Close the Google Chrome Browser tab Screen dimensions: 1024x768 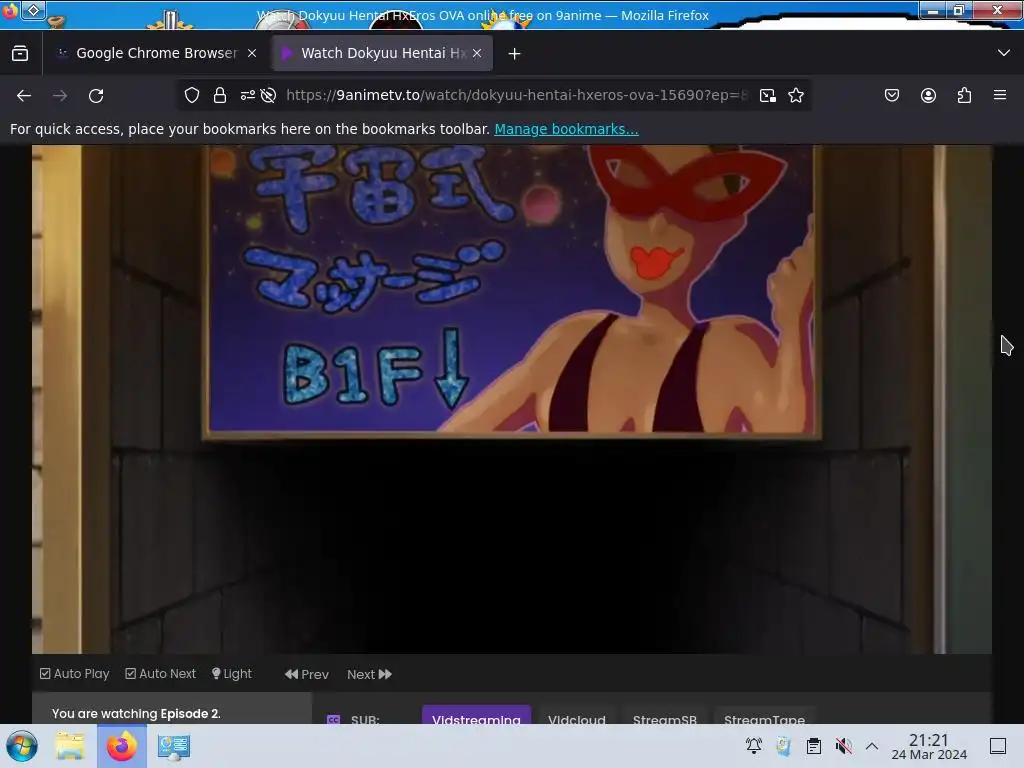[x=252, y=54]
